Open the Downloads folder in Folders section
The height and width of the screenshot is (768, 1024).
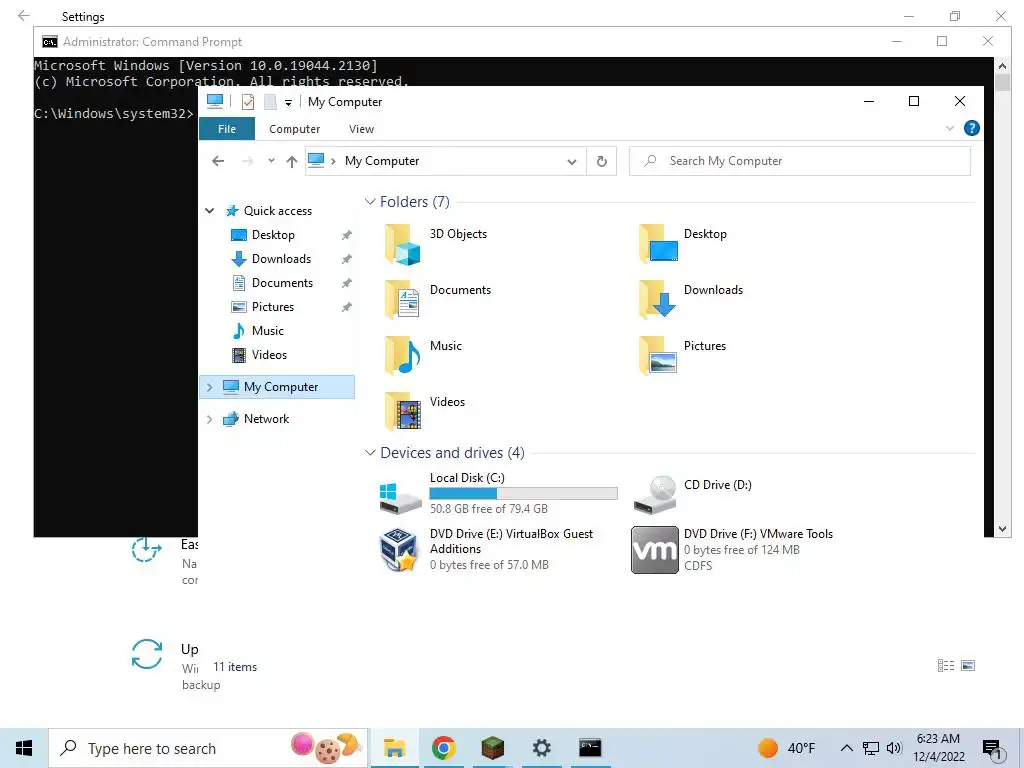658,300
